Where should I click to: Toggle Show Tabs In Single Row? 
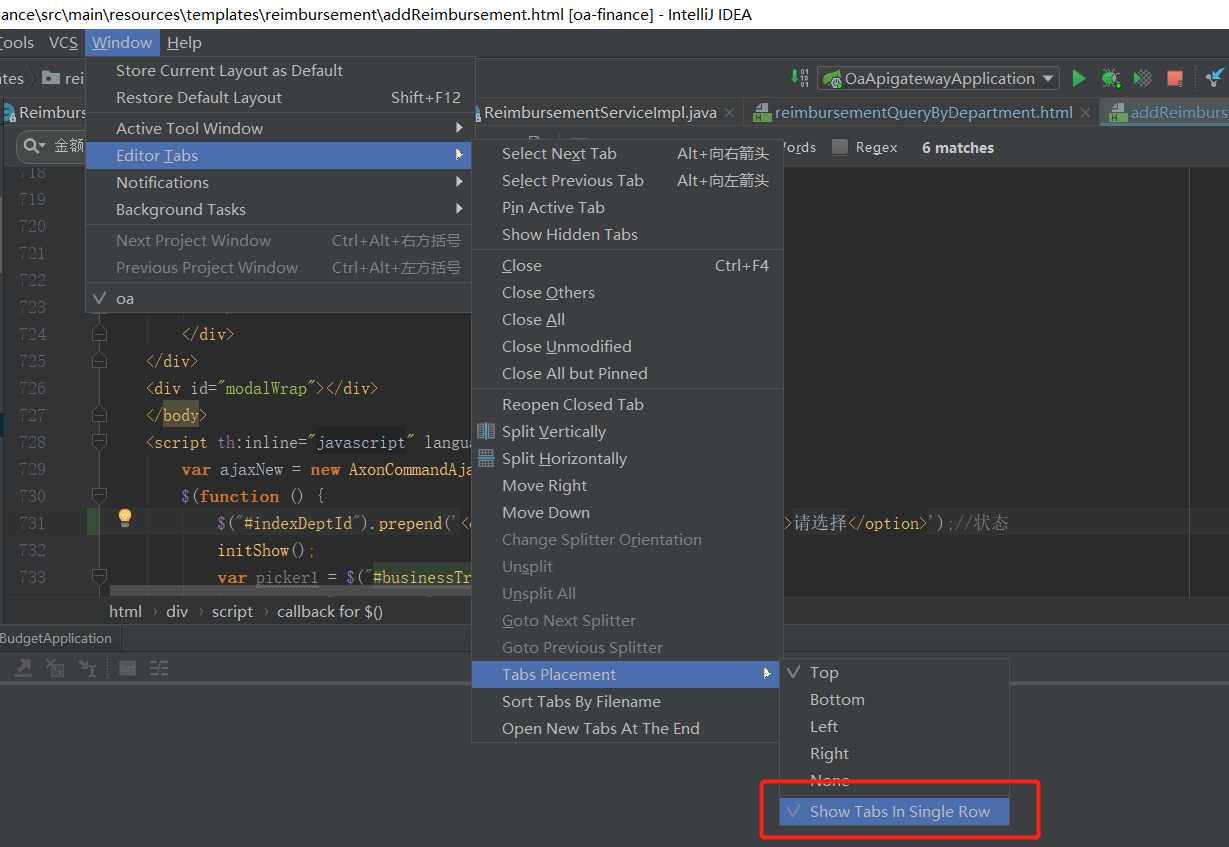coord(895,812)
